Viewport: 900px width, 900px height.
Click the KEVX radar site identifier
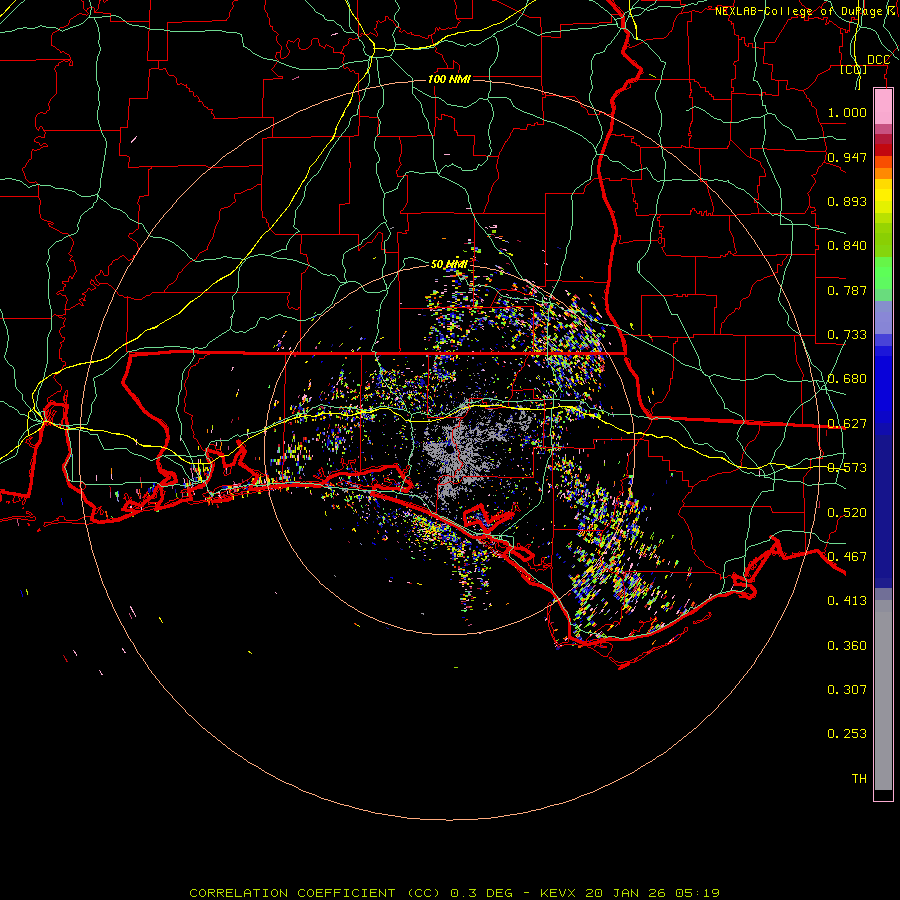[x=558, y=893]
